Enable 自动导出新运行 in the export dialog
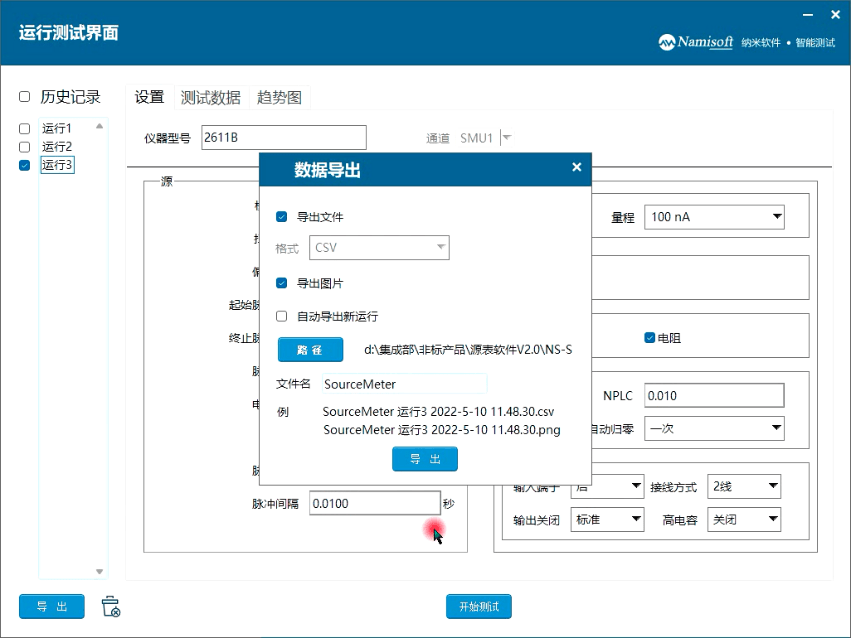Screen dimensions: 851x638 pyautogui.click(x=281, y=317)
